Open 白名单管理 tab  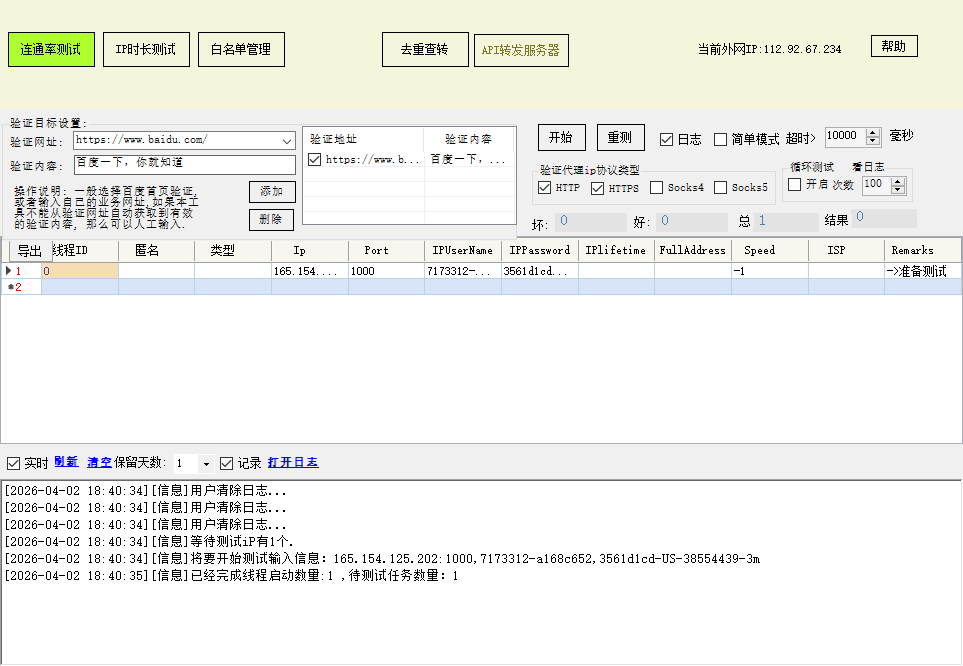pyautogui.click(x=241, y=49)
